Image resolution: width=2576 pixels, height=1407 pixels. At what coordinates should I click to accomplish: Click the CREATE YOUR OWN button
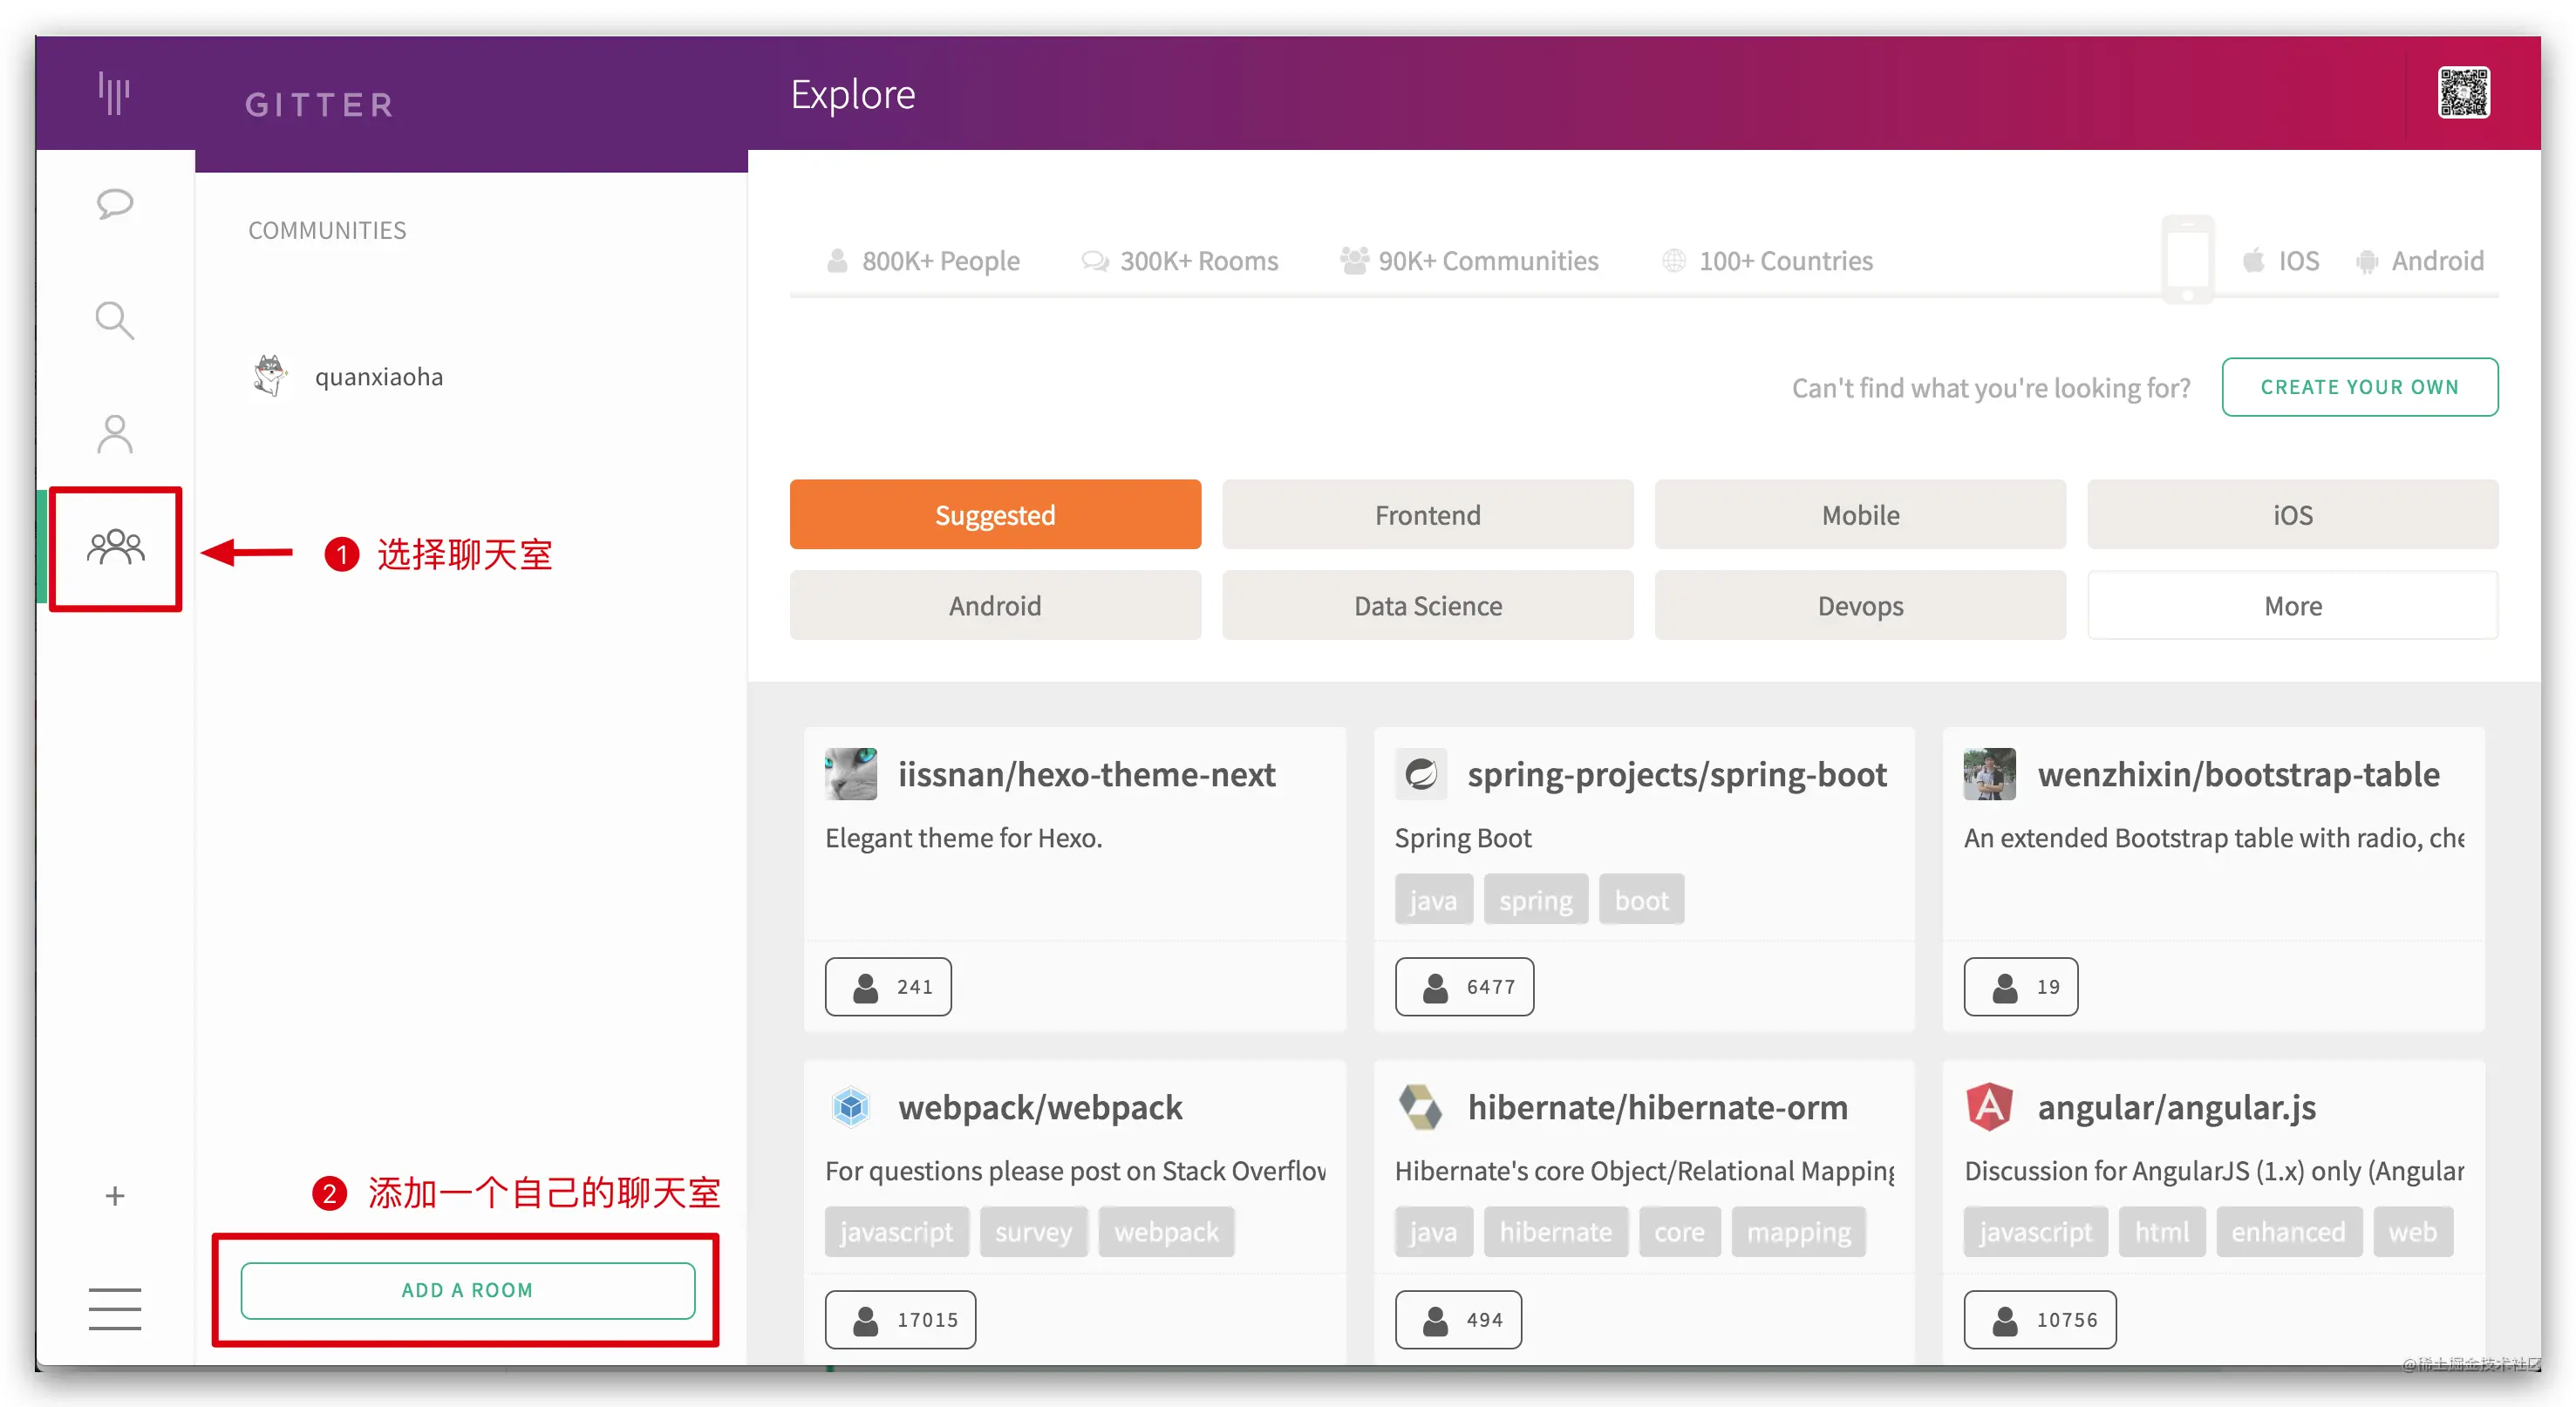tap(2360, 387)
